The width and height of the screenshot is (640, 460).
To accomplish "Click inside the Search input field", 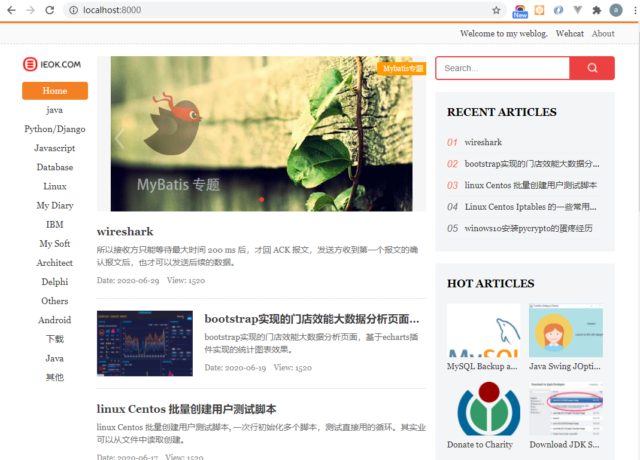I will point(502,68).
